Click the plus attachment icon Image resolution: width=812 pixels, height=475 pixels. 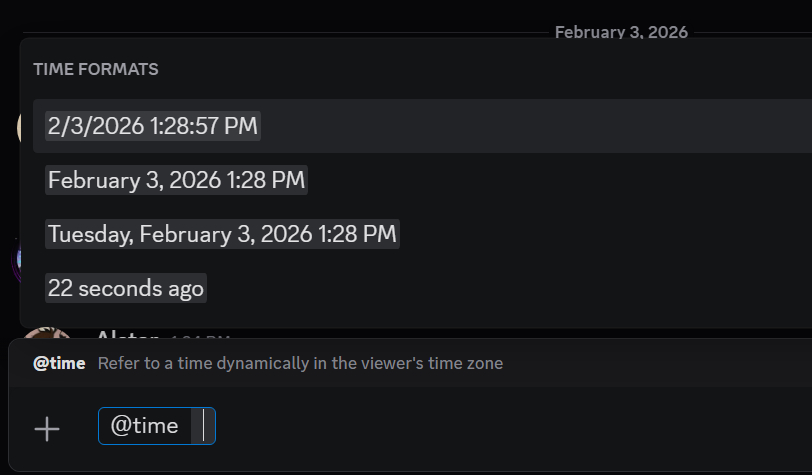47,429
